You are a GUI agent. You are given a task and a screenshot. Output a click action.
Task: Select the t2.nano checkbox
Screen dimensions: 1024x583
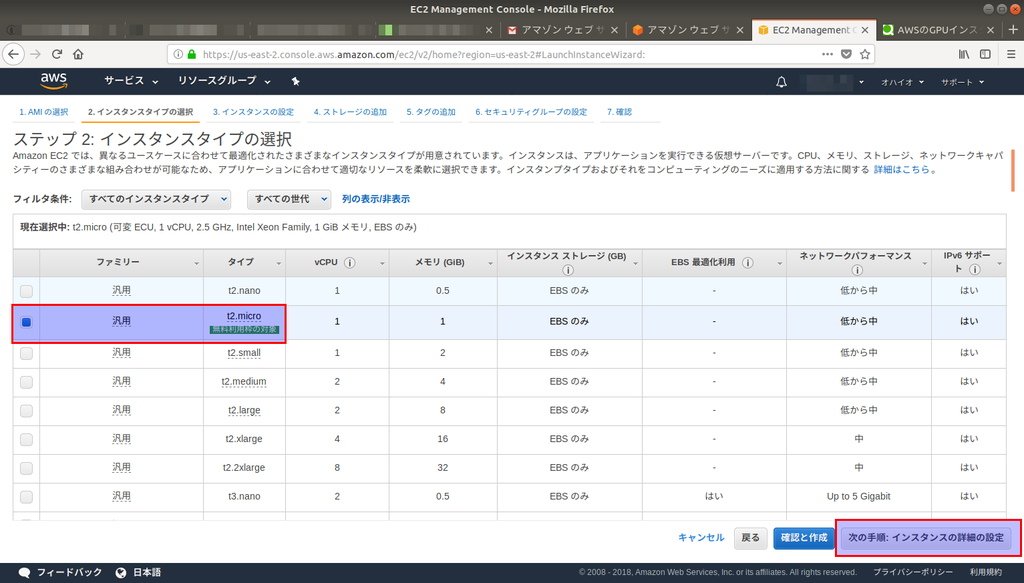(26, 291)
